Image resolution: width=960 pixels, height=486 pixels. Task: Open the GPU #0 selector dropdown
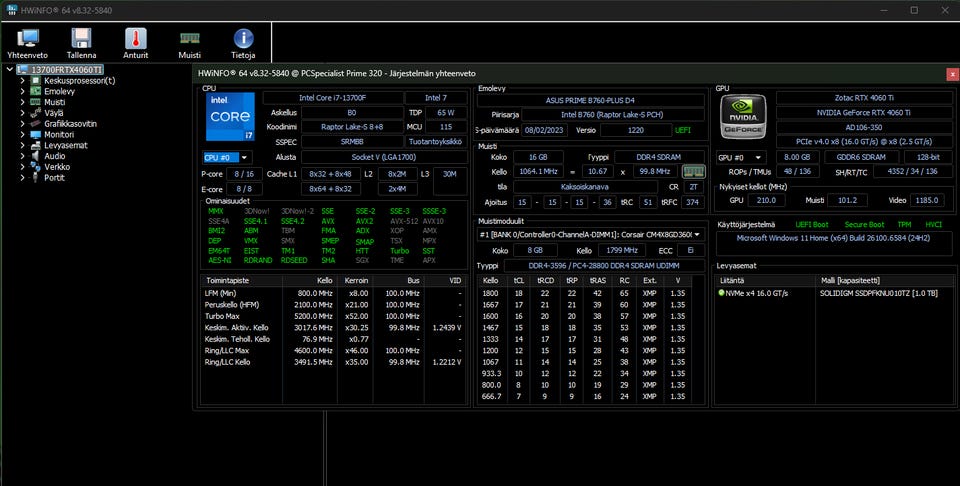(742, 157)
